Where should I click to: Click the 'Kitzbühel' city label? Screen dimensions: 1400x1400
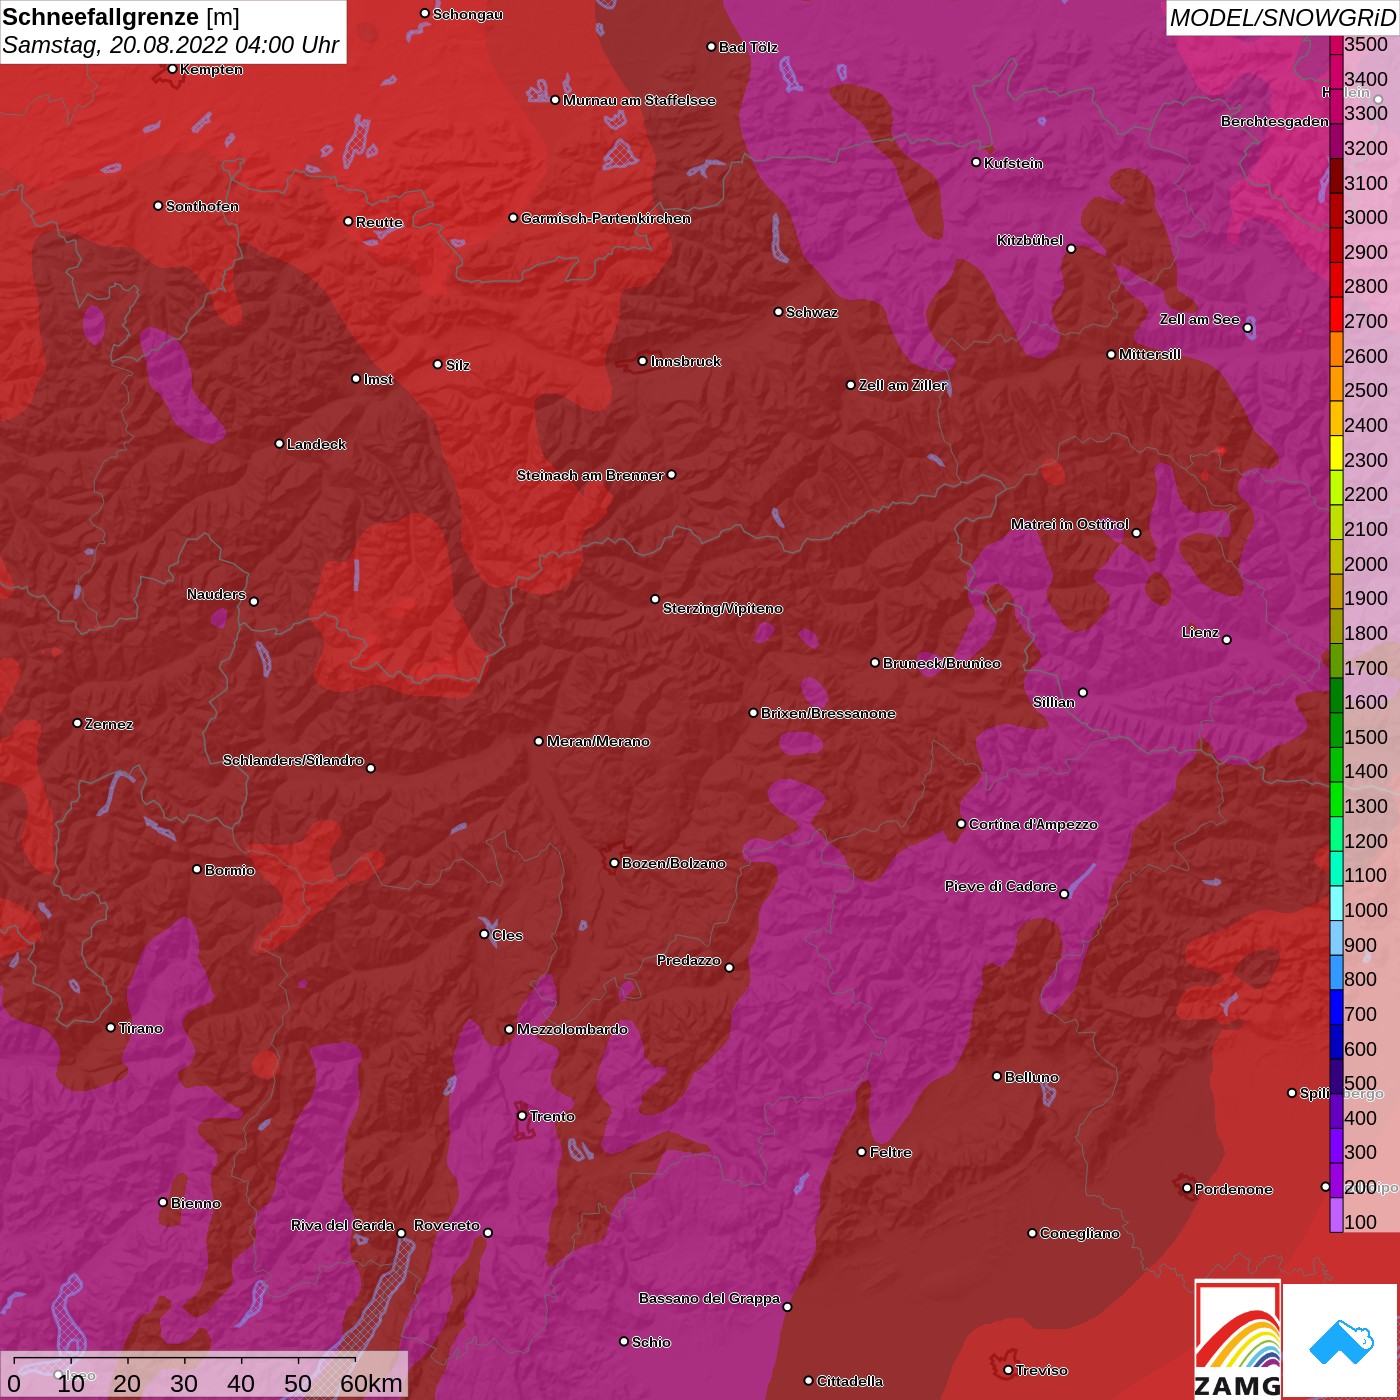click(1030, 240)
